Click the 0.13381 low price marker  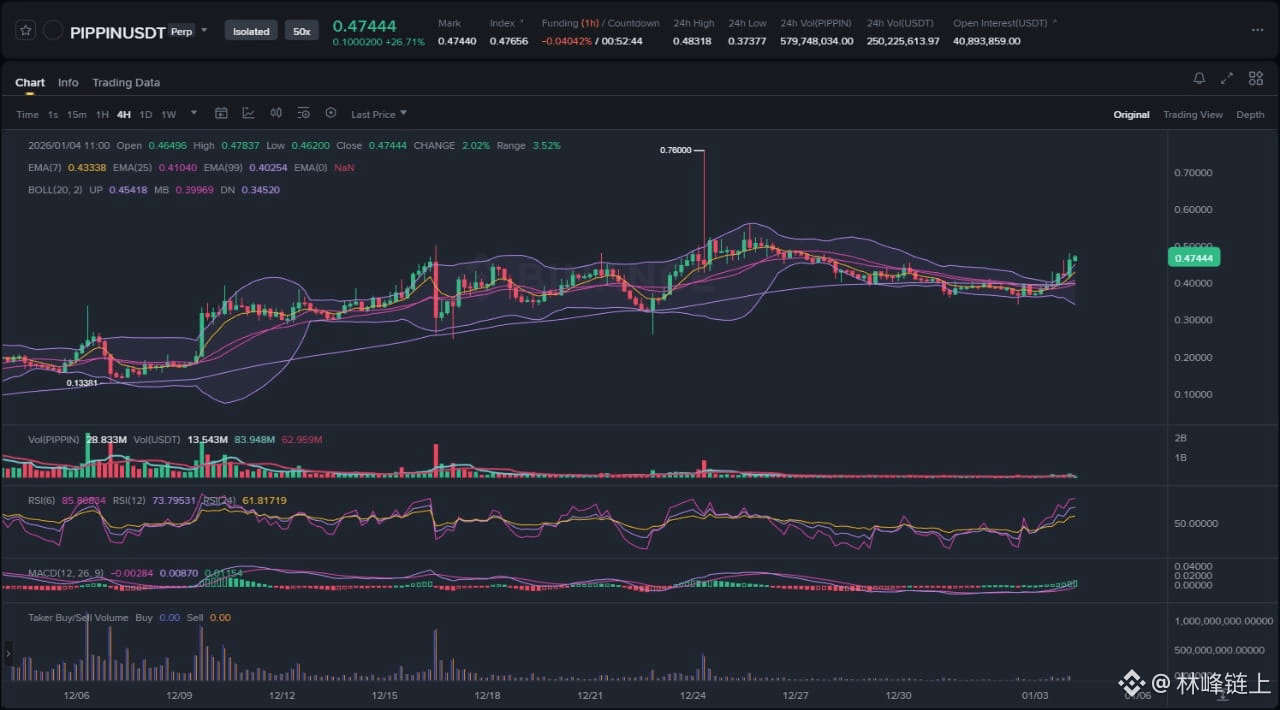(82, 383)
